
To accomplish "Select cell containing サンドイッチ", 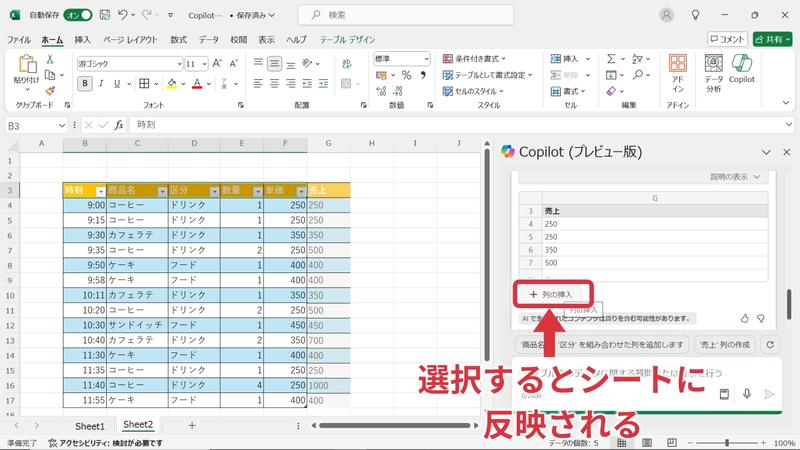I will [137, 325].
